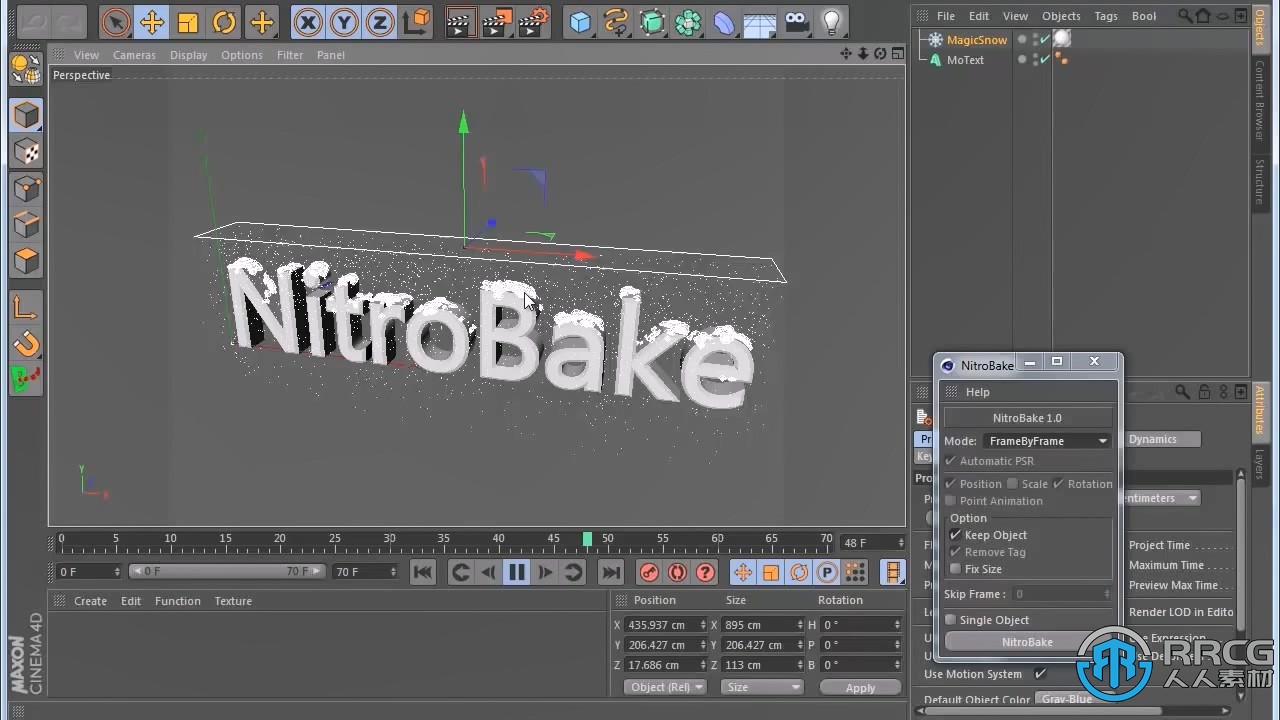Open the Edit Render Settings icon
1280x720 pixels.
coord(534,21)
